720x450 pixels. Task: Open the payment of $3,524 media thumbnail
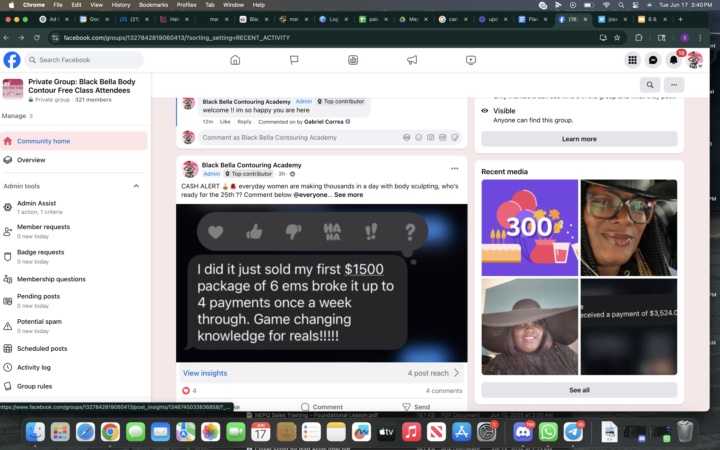(629, 326)
